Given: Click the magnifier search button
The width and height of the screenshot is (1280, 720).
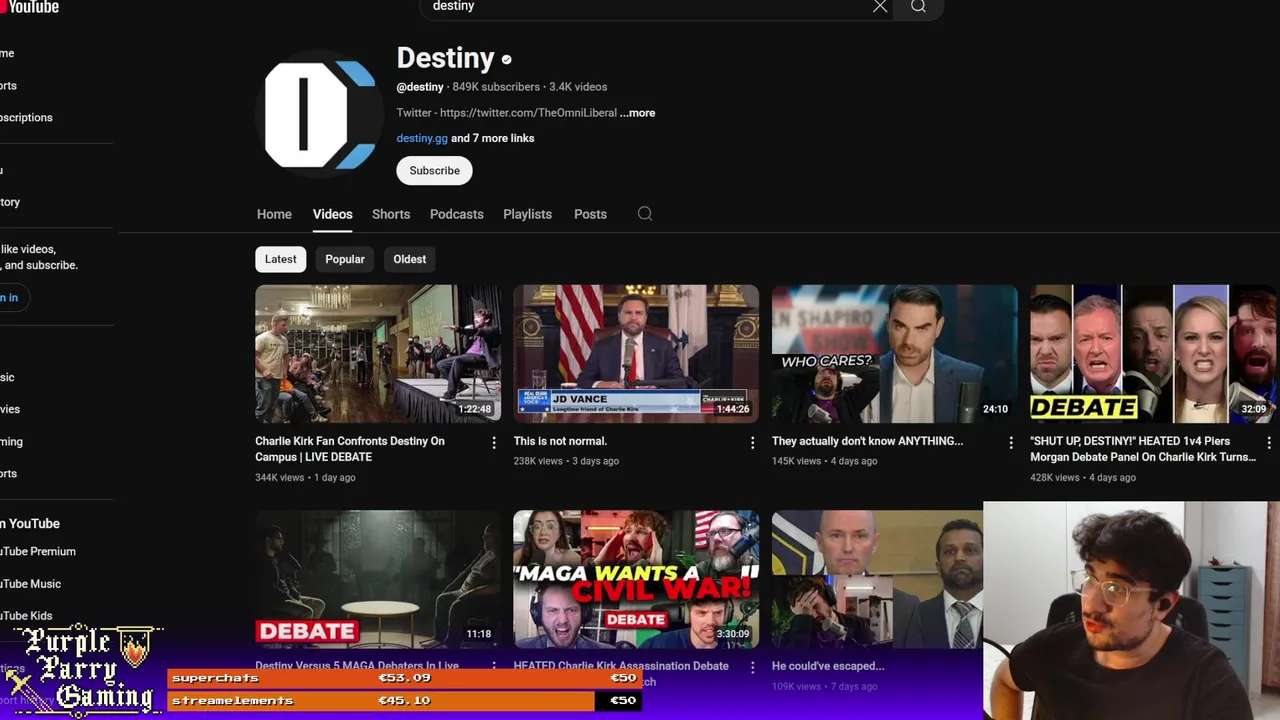Looking at the screenshot, I should [918, 7].
